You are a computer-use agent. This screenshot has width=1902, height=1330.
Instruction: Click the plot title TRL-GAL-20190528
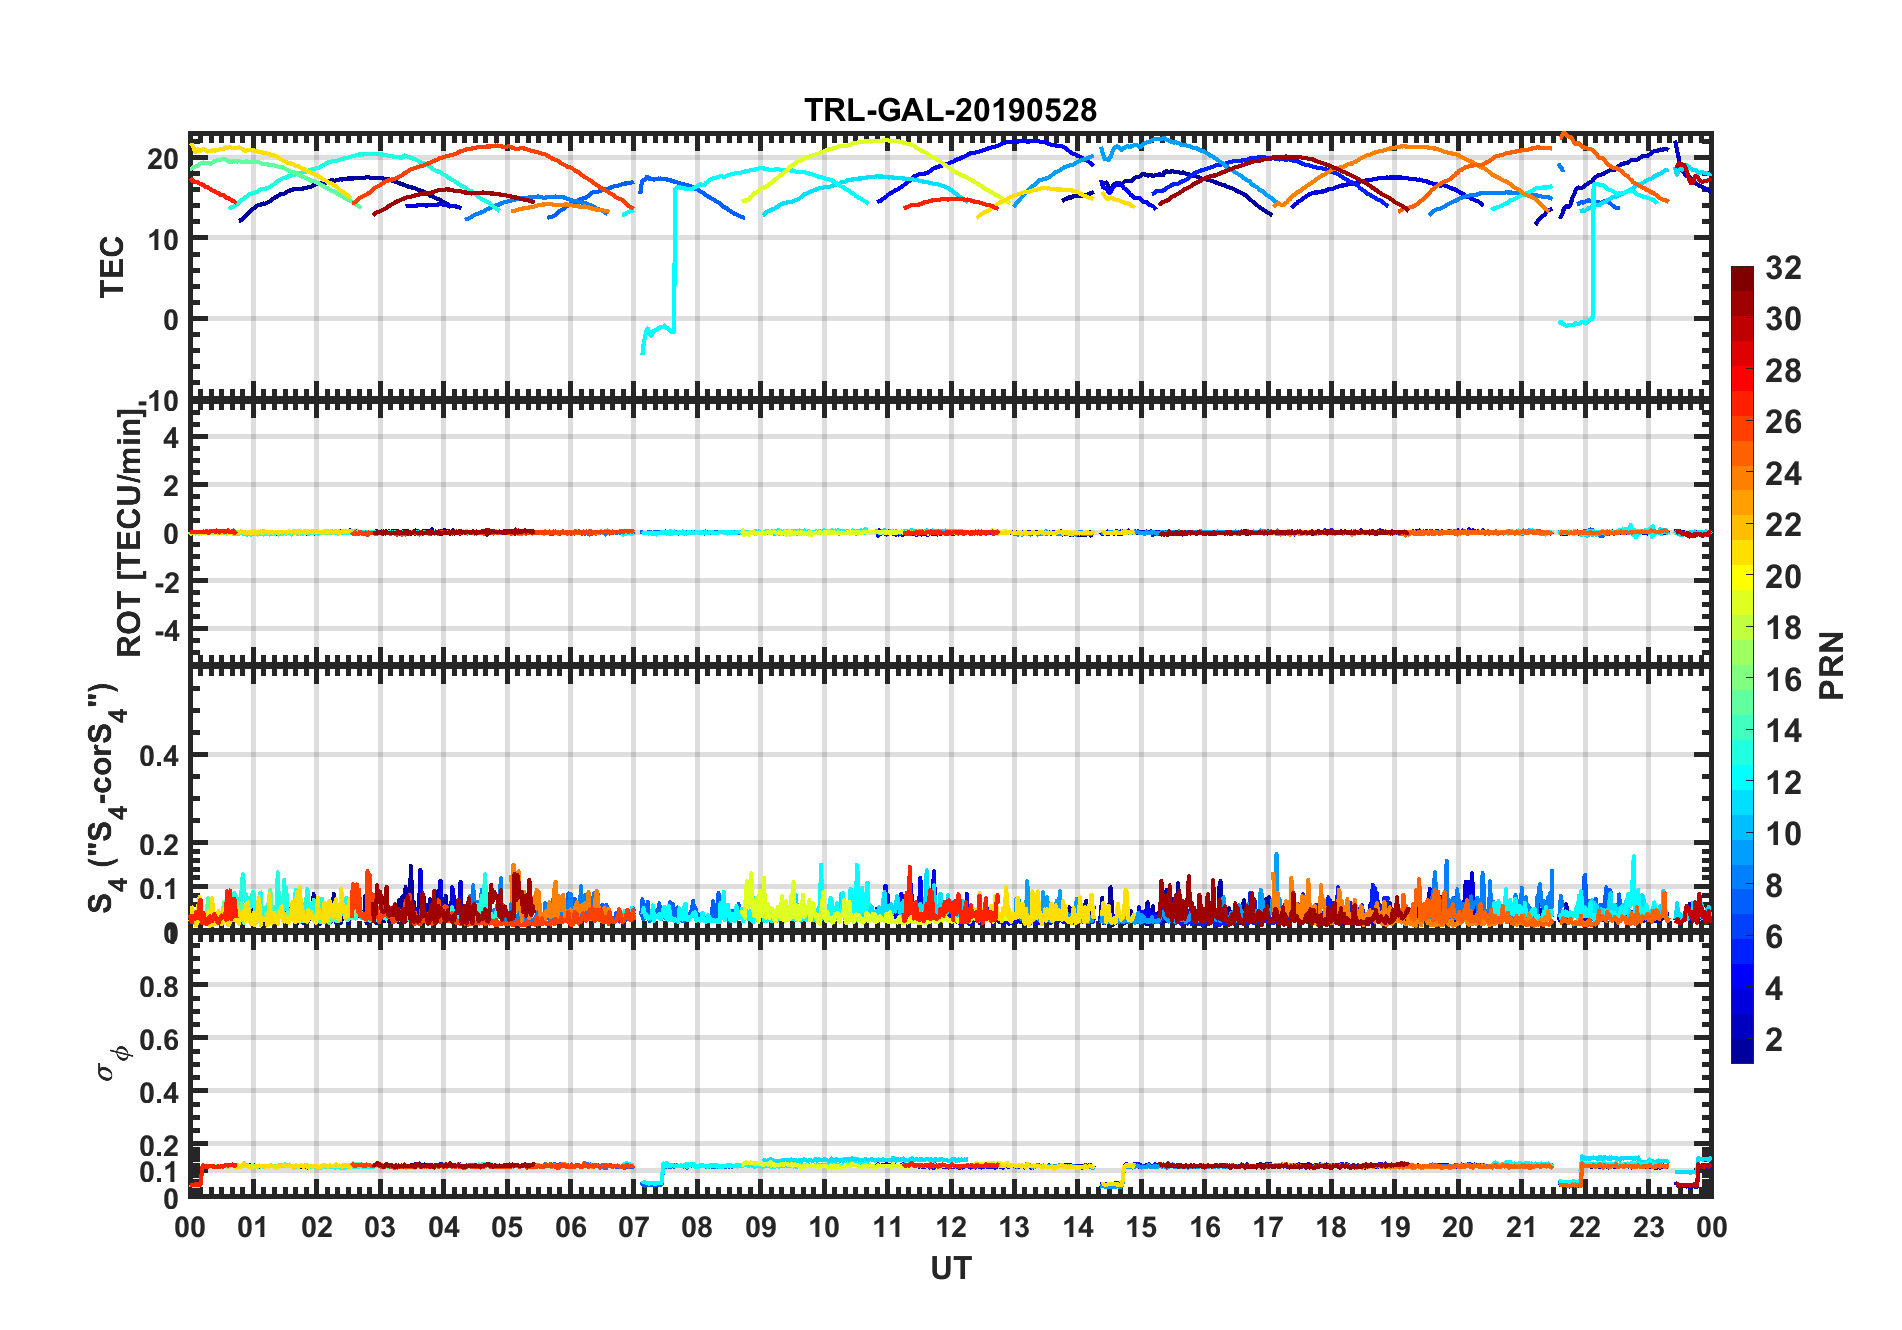950,110
